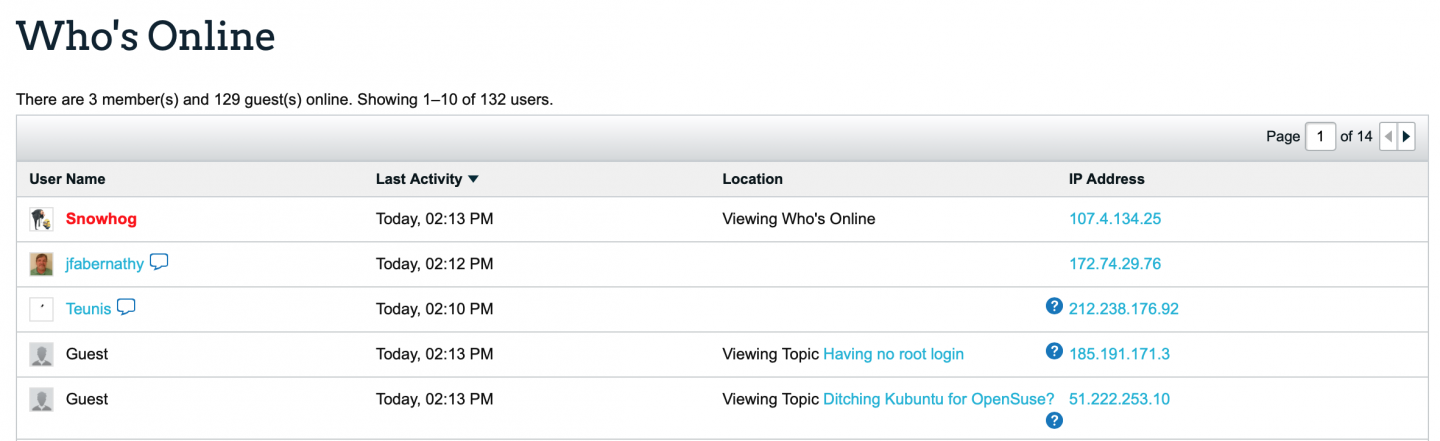
Task: Open Teunis's profile link
Action: pos(89,309)
